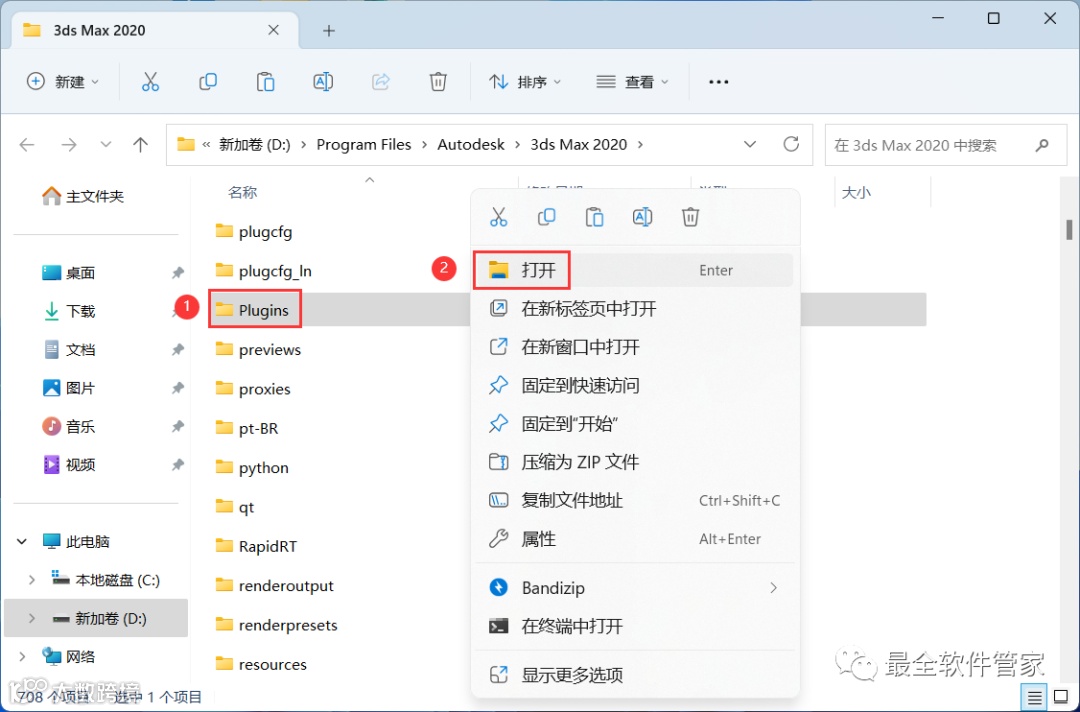Choose 固定到"开始"

[x=634, y=423]
